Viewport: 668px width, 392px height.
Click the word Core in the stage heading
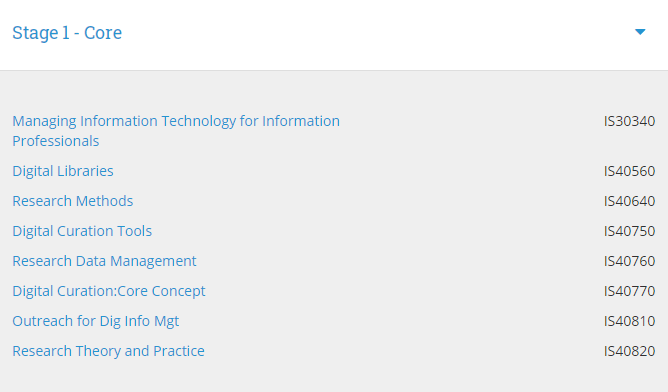point(103,33)
